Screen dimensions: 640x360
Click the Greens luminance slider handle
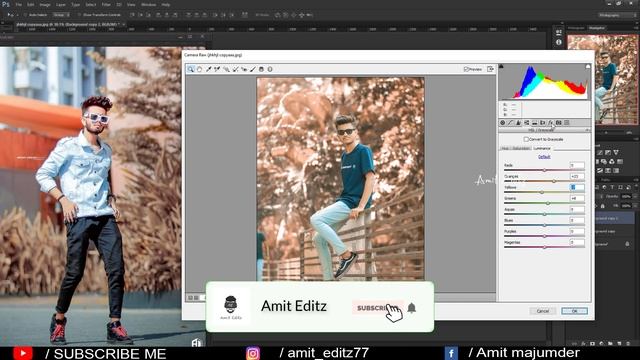[548, 203]
